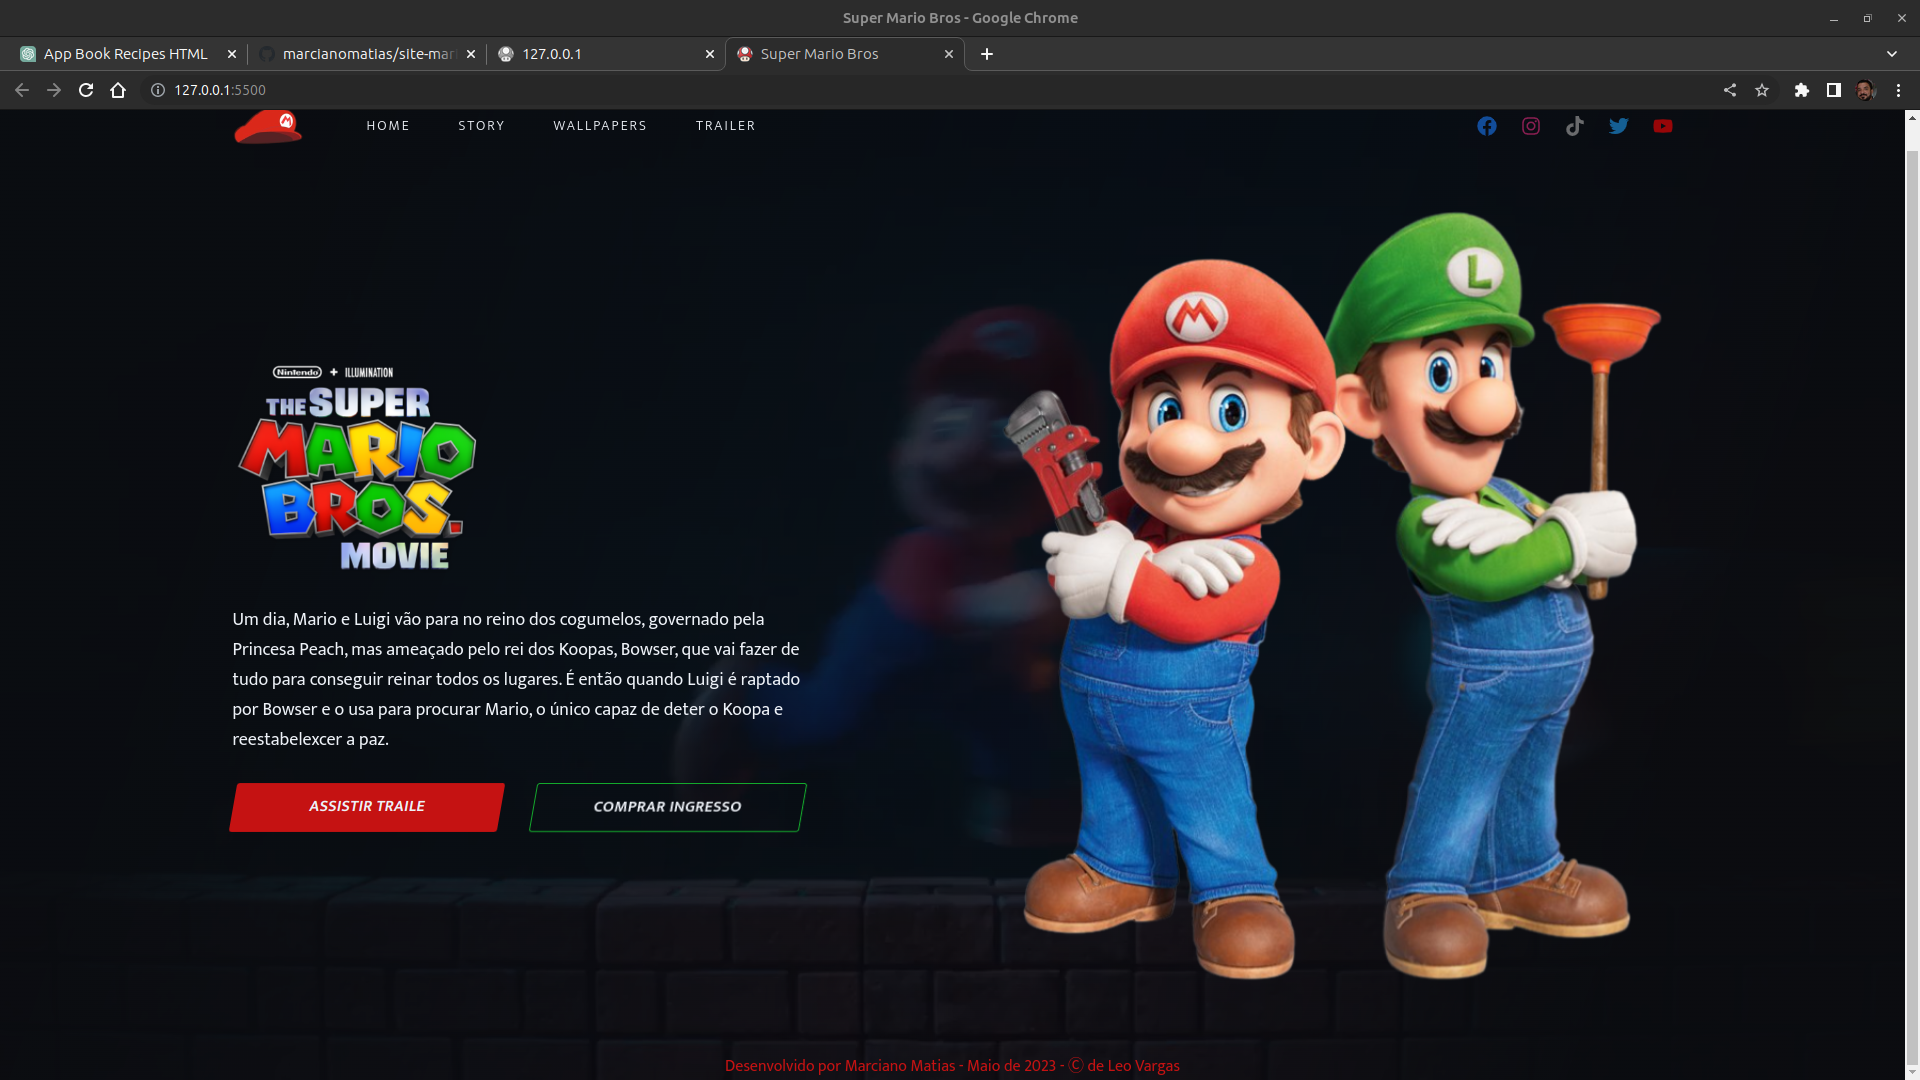Viewport: 1920px width, 1080px height.
Task: Open the YouTube channel icon
Action: [1663, 126]
